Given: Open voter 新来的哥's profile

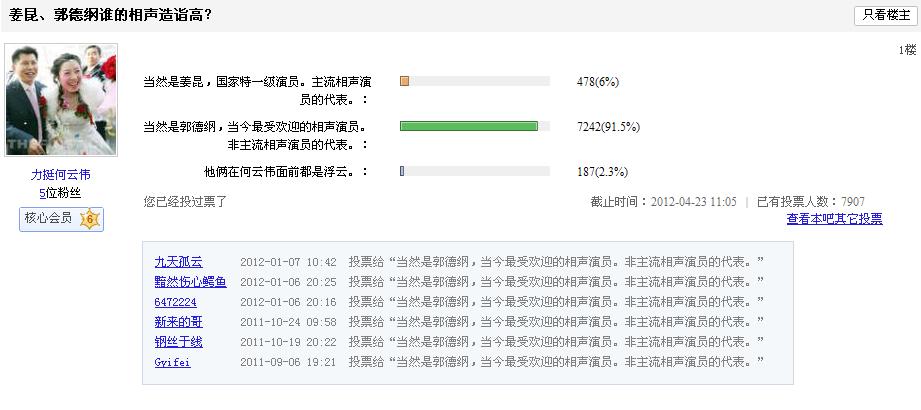Looking at the screenshot, I should tap(178, 322).
